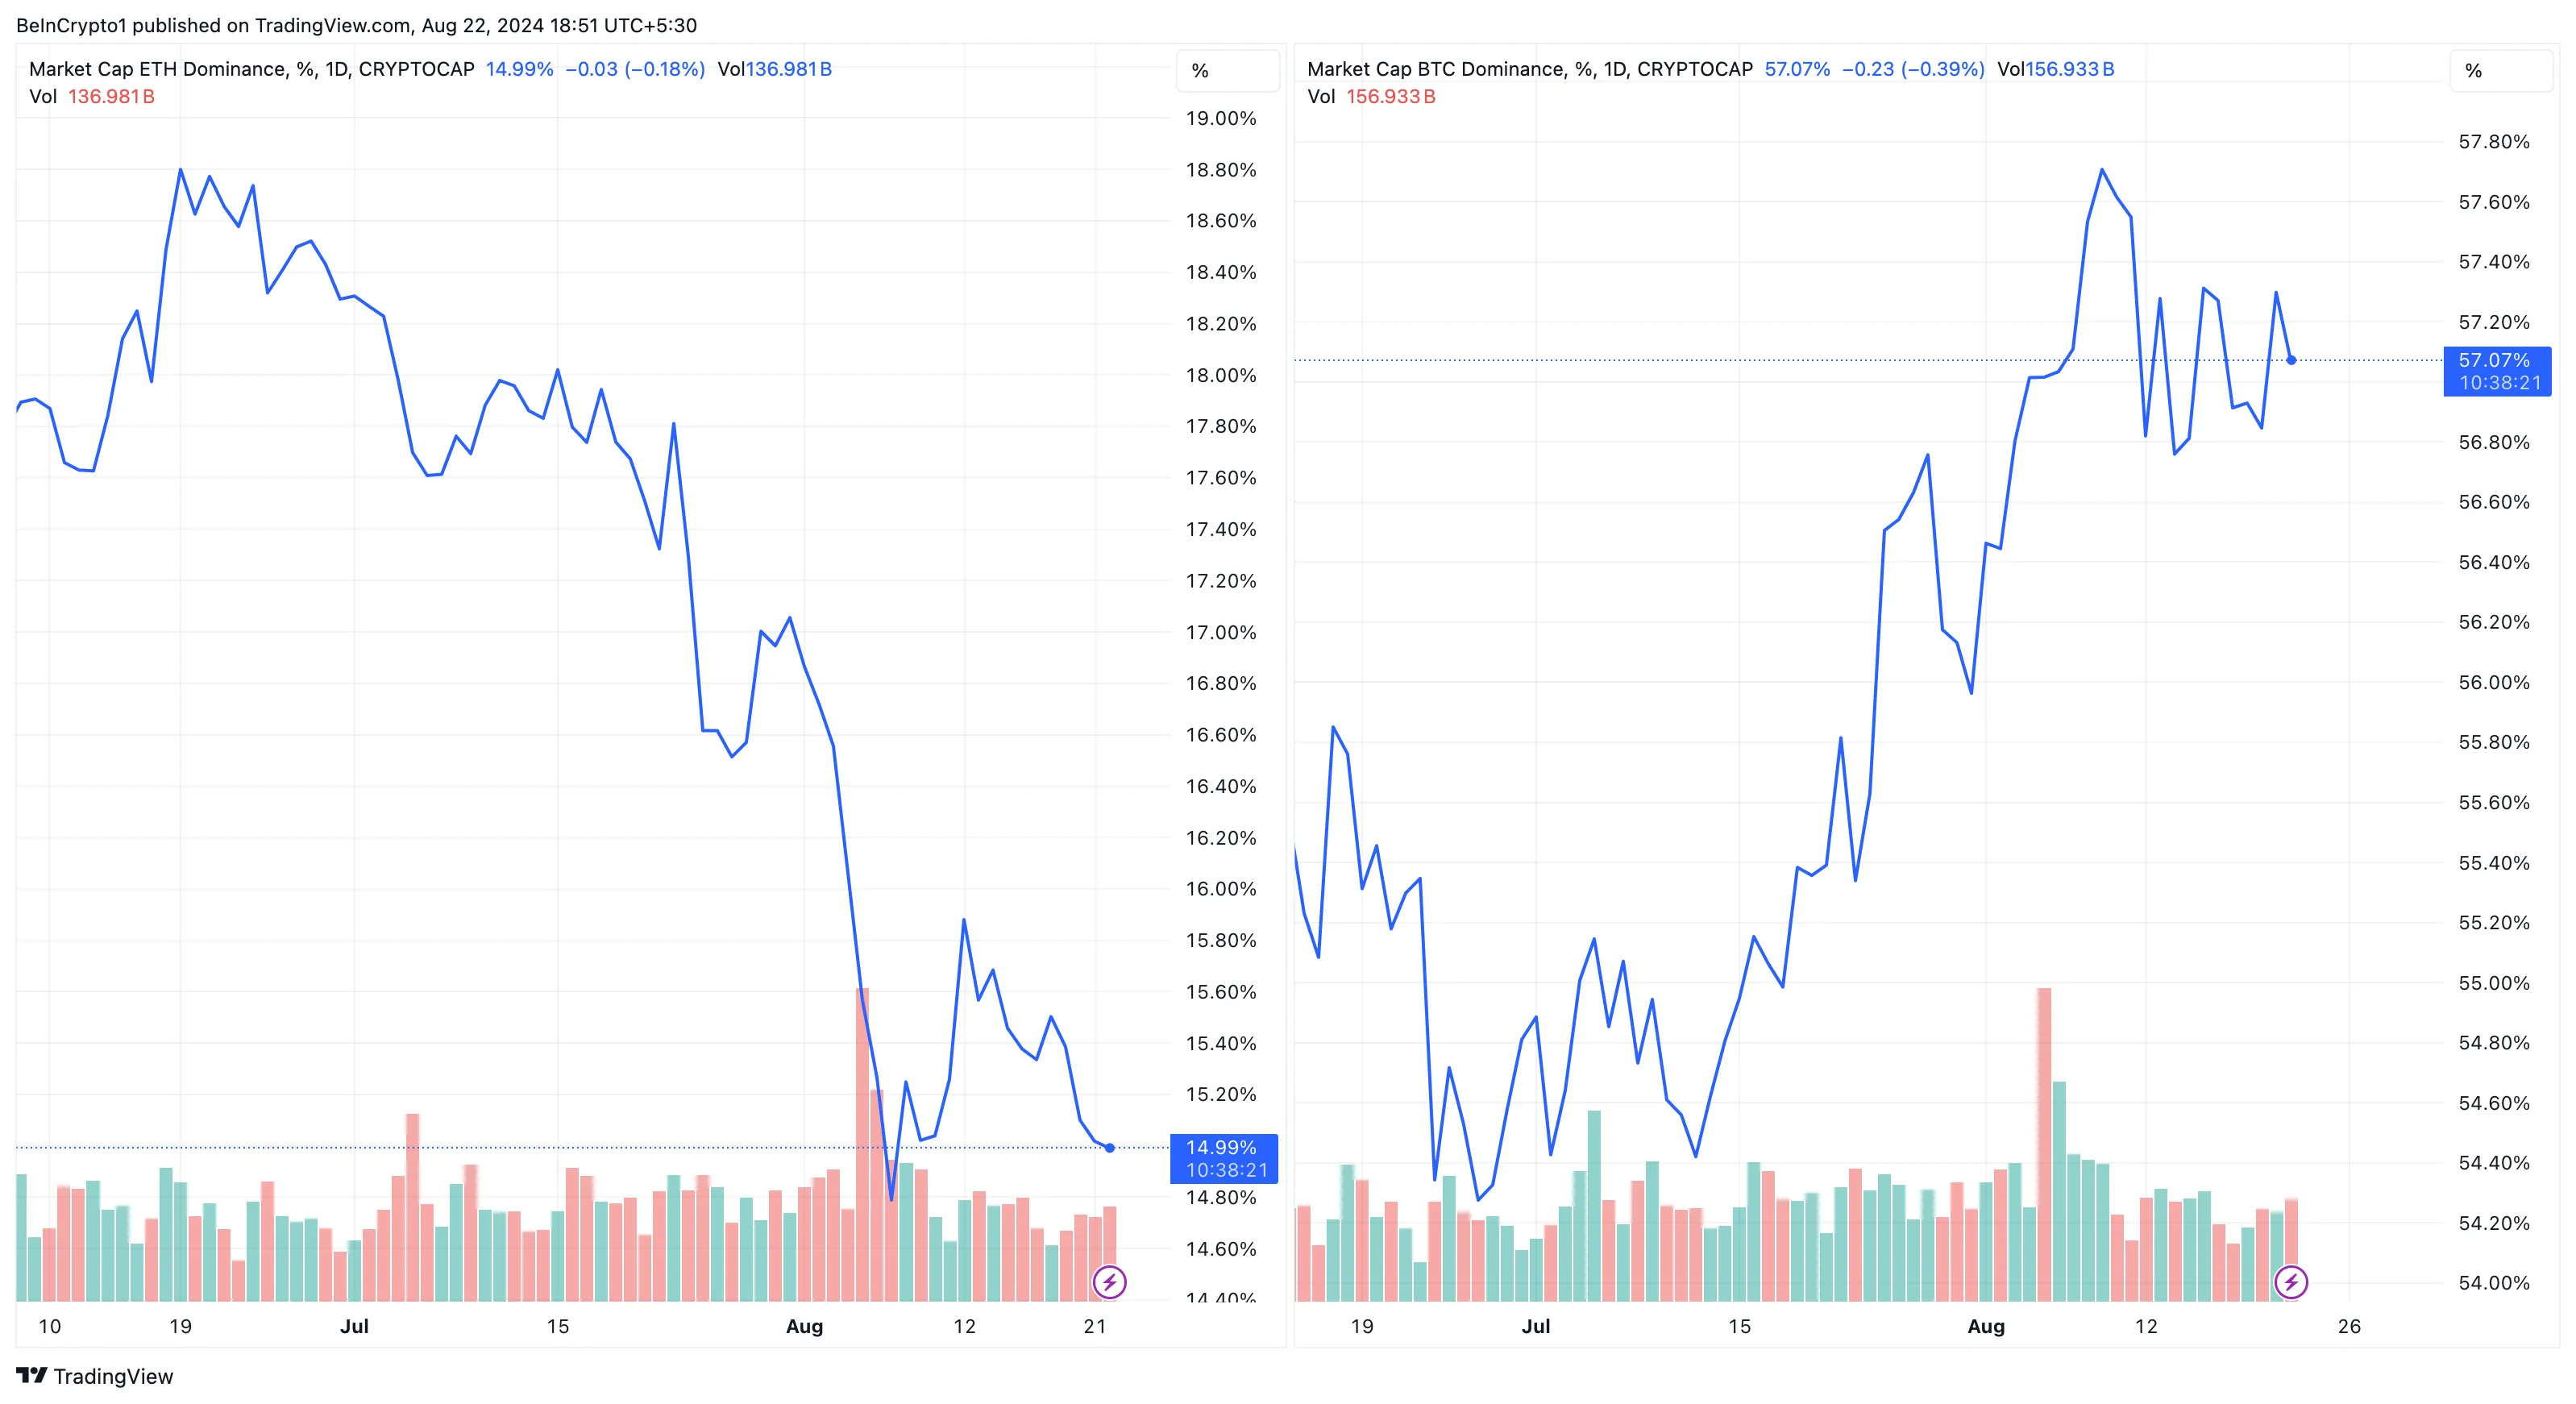Click the Aug label on ETH time axis
This screenshot has height=1404, width=2576.
[804, 1326]
